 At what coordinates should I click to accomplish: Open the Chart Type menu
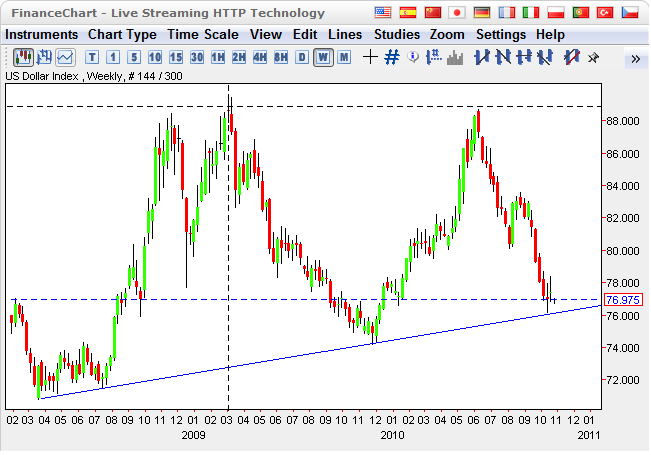pos(122,34)
